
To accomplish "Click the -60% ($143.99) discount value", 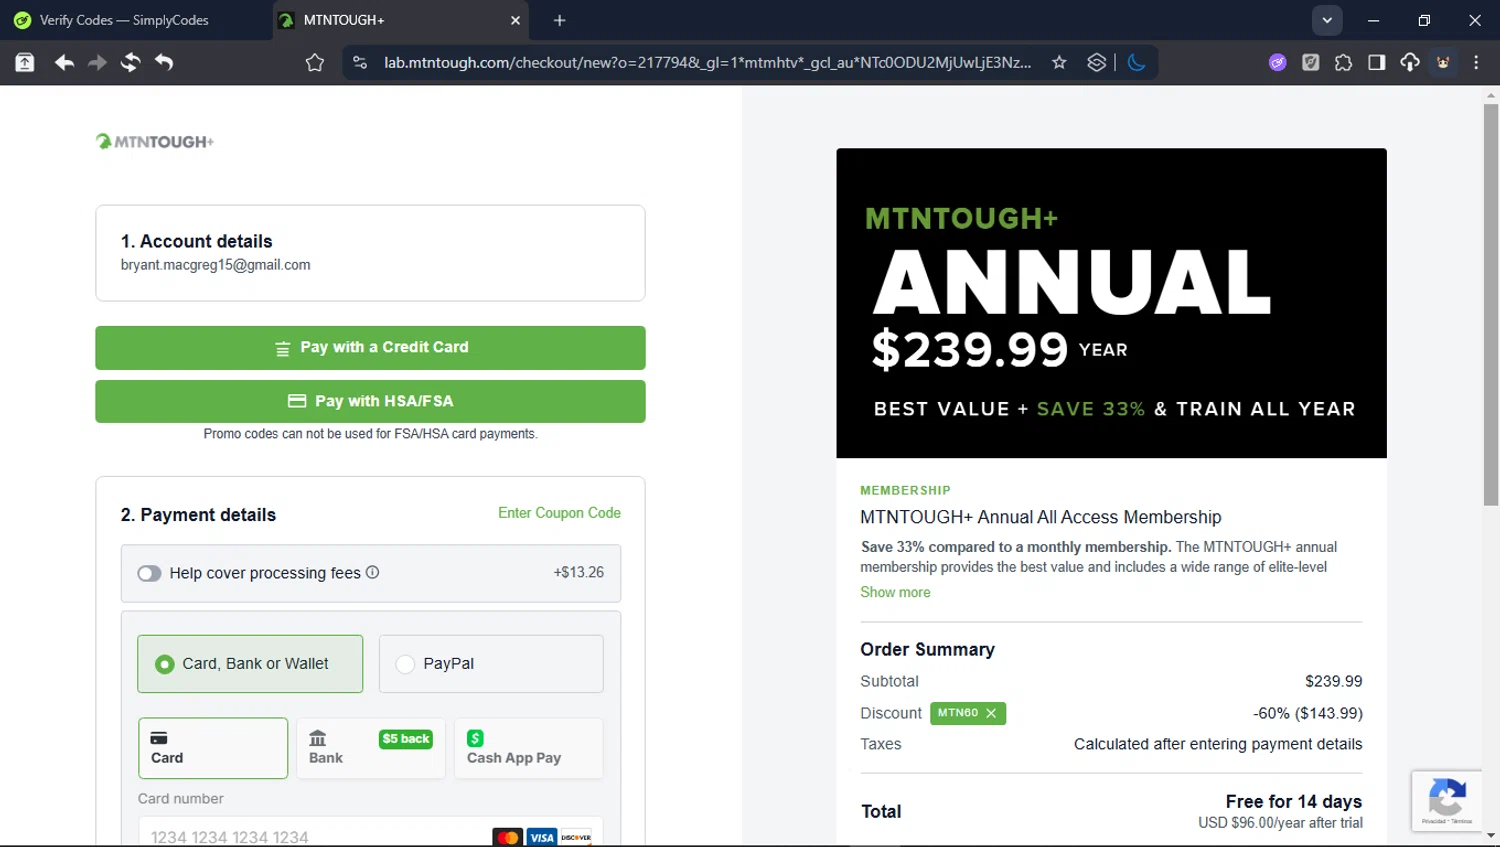I will 1308,713.
